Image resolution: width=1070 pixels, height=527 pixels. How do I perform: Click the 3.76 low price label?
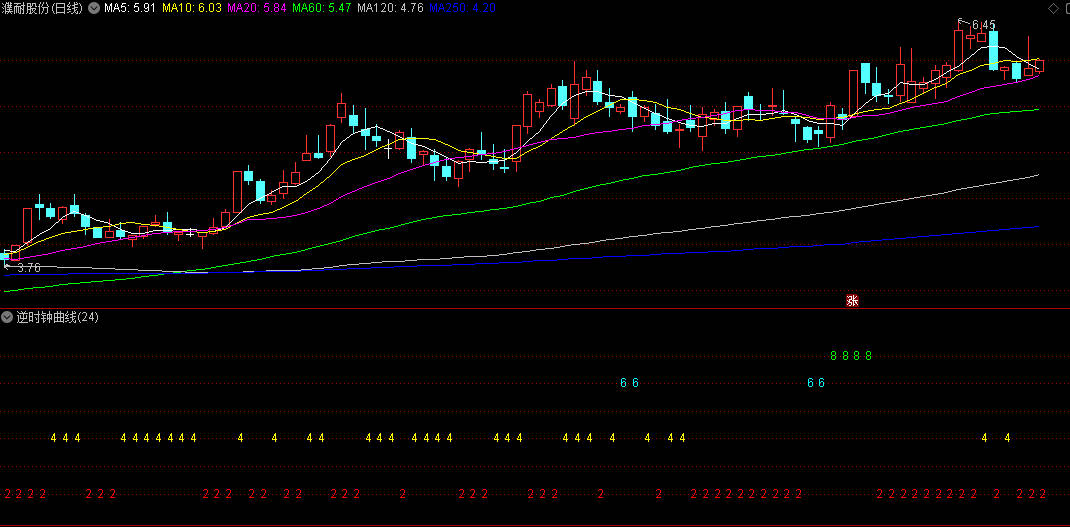tap(29, 268)
